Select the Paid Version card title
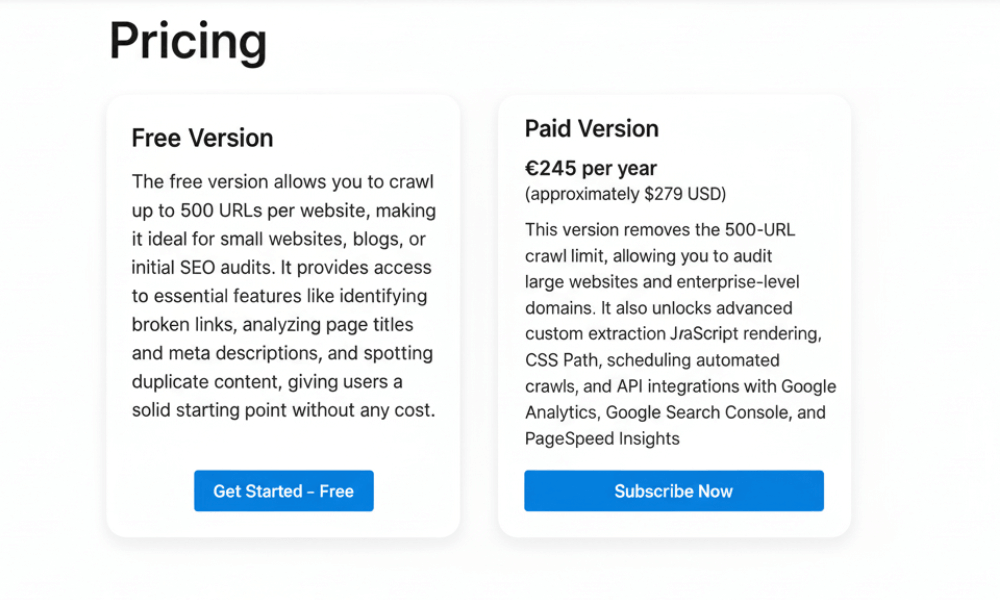 tap(591, 129)
